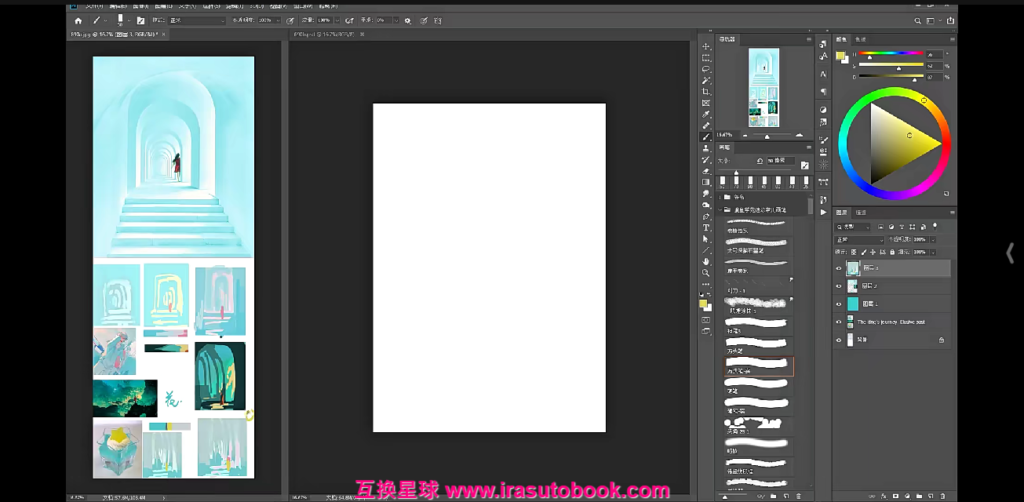Click the Navigator preview thumbnail
Viewport: 1024px width, 502px height.
tap(763, 87)
